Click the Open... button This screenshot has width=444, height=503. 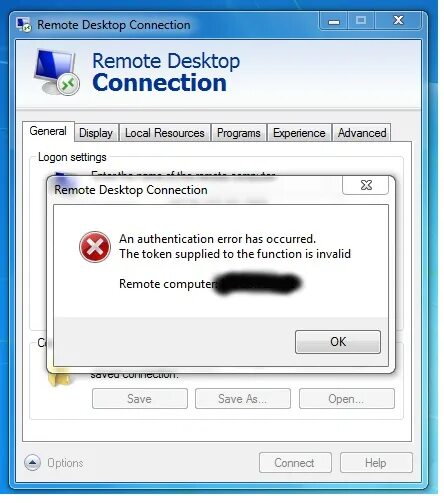[x=346, y=399]
